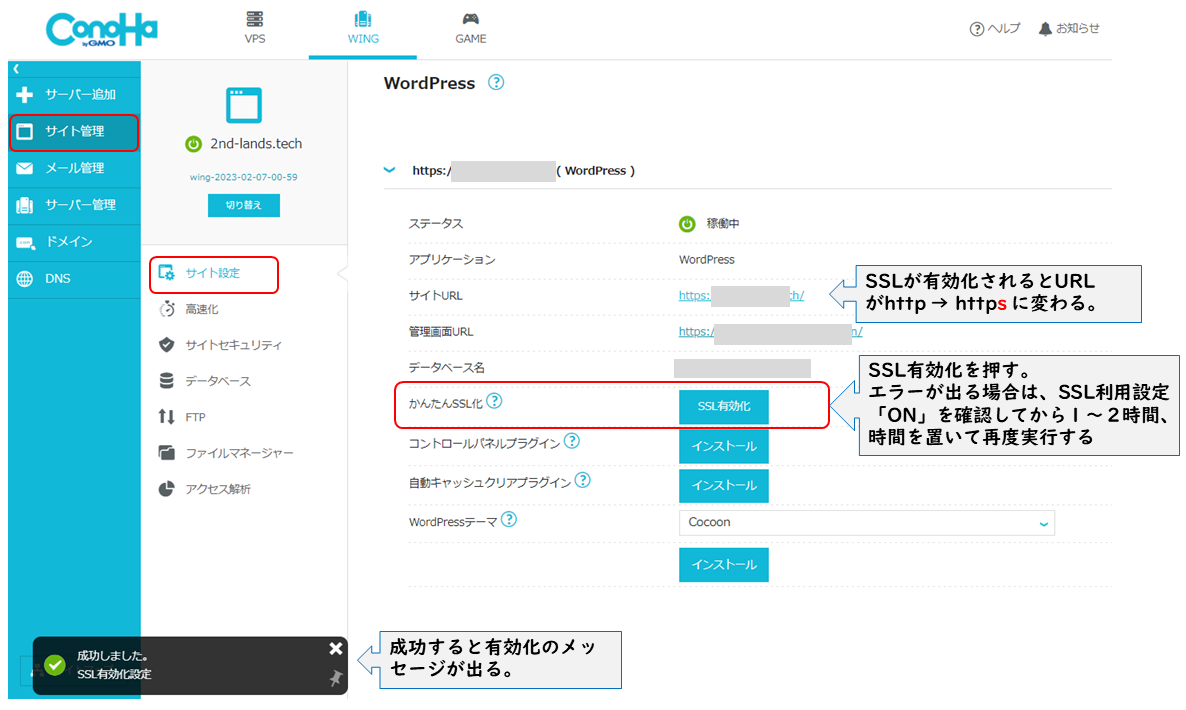Select サイト管理 in sidebar

tap(74, 132)
